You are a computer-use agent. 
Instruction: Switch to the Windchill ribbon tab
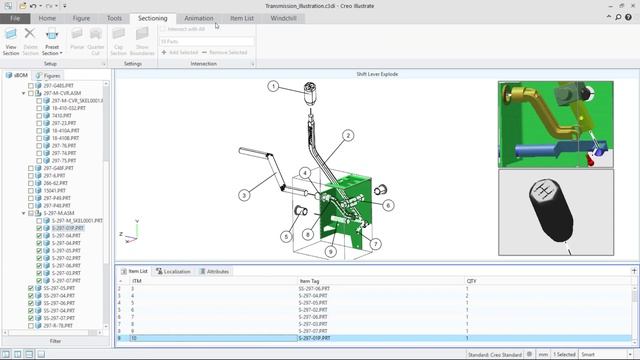pos(283,18)
